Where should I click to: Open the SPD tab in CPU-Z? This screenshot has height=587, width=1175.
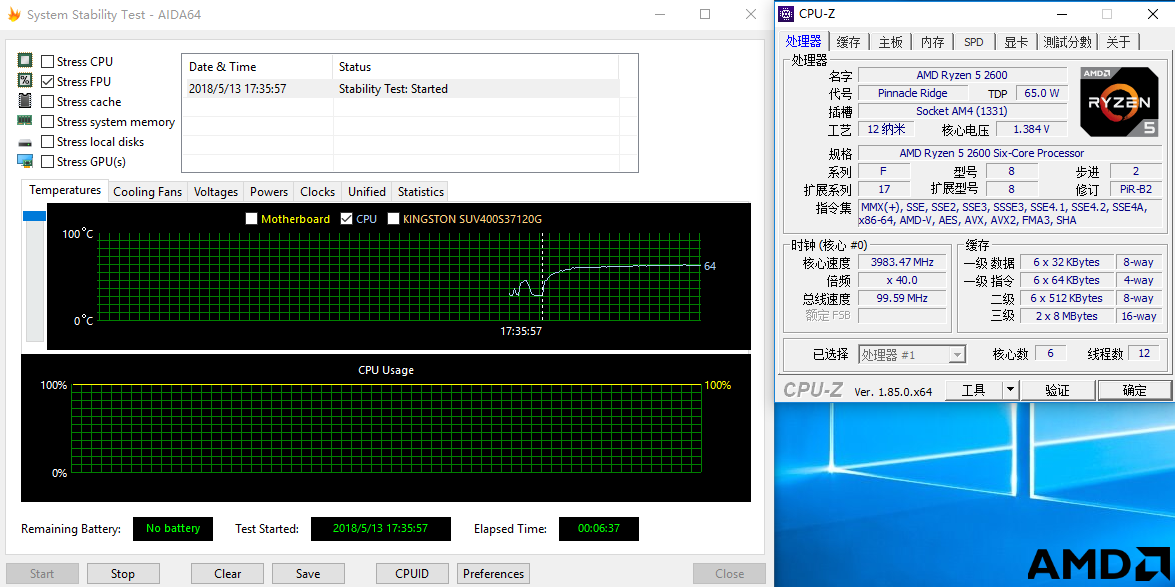[x=974, y=42]
